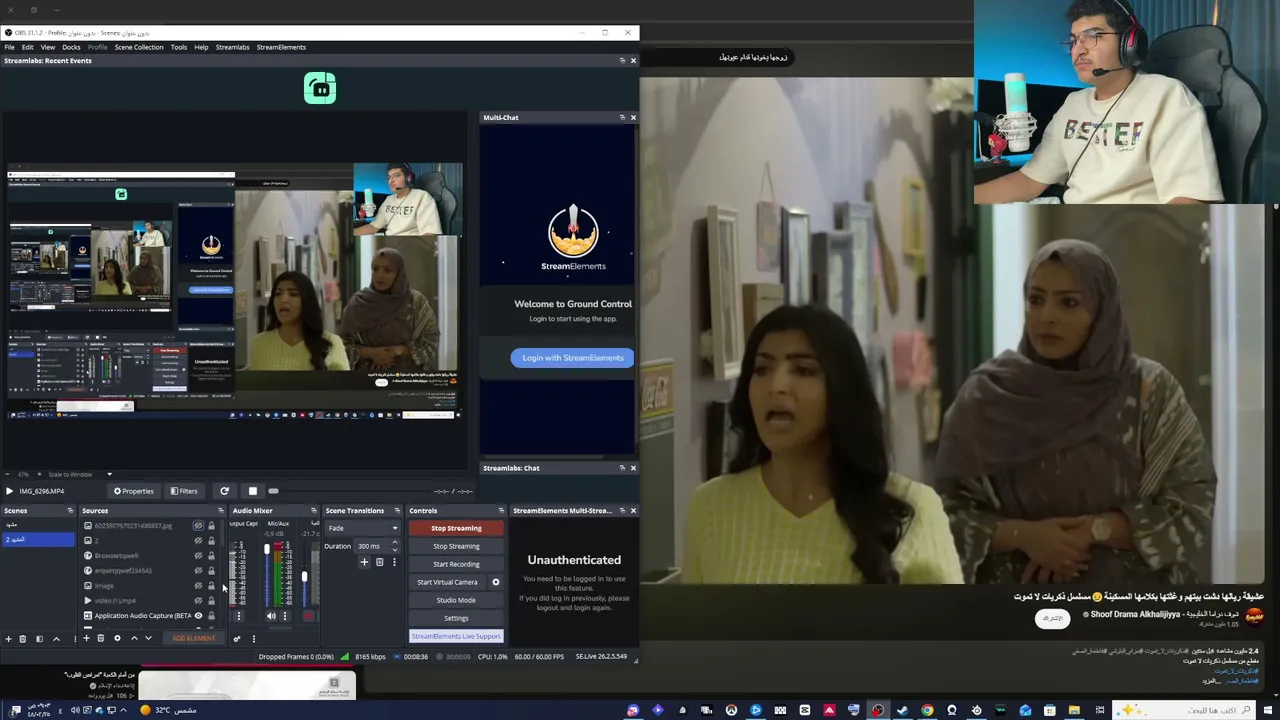Toggle lock on Application Audio Capture source
The image size is (1280, 720).
tap(211, 616)
